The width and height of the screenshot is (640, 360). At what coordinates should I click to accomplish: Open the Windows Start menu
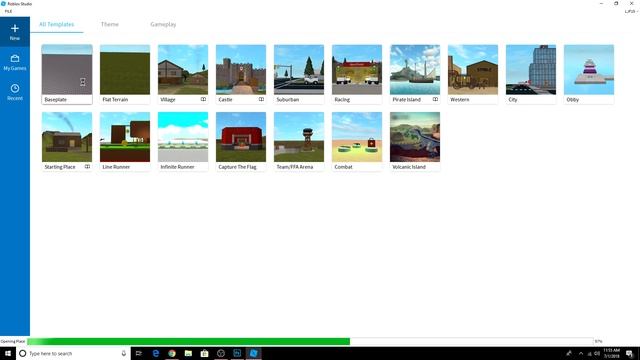click(x=8, y=353)
